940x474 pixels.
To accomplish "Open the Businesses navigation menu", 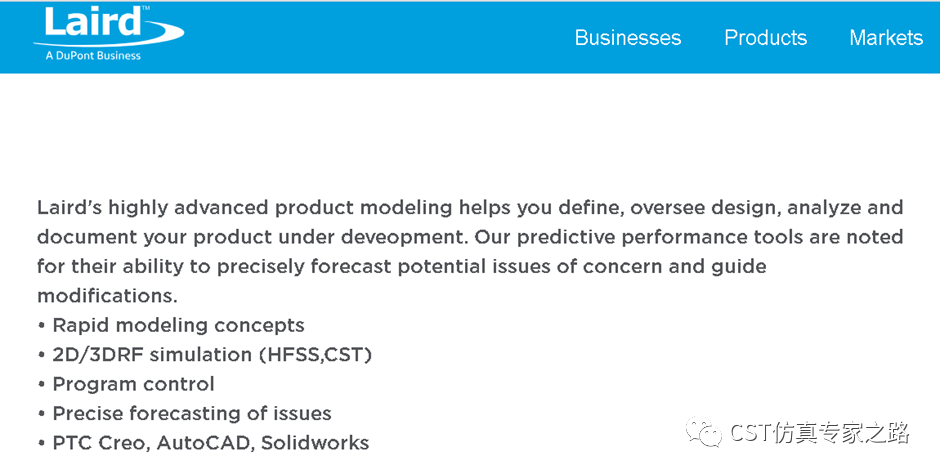I will click(628, 38).
